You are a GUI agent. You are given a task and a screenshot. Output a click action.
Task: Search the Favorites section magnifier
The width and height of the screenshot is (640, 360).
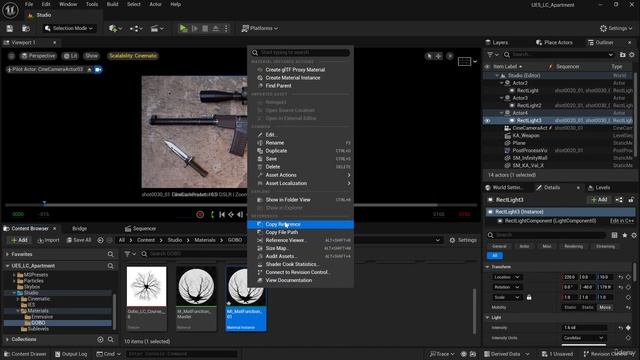[x=111, y=254]
